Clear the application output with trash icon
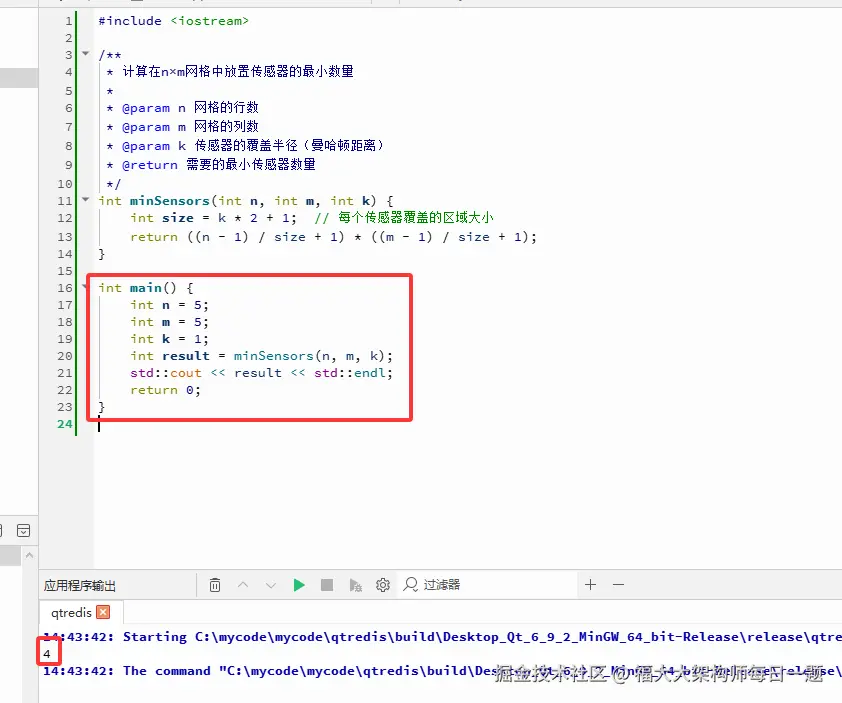The image size is (842, 703). pos(215,585)
